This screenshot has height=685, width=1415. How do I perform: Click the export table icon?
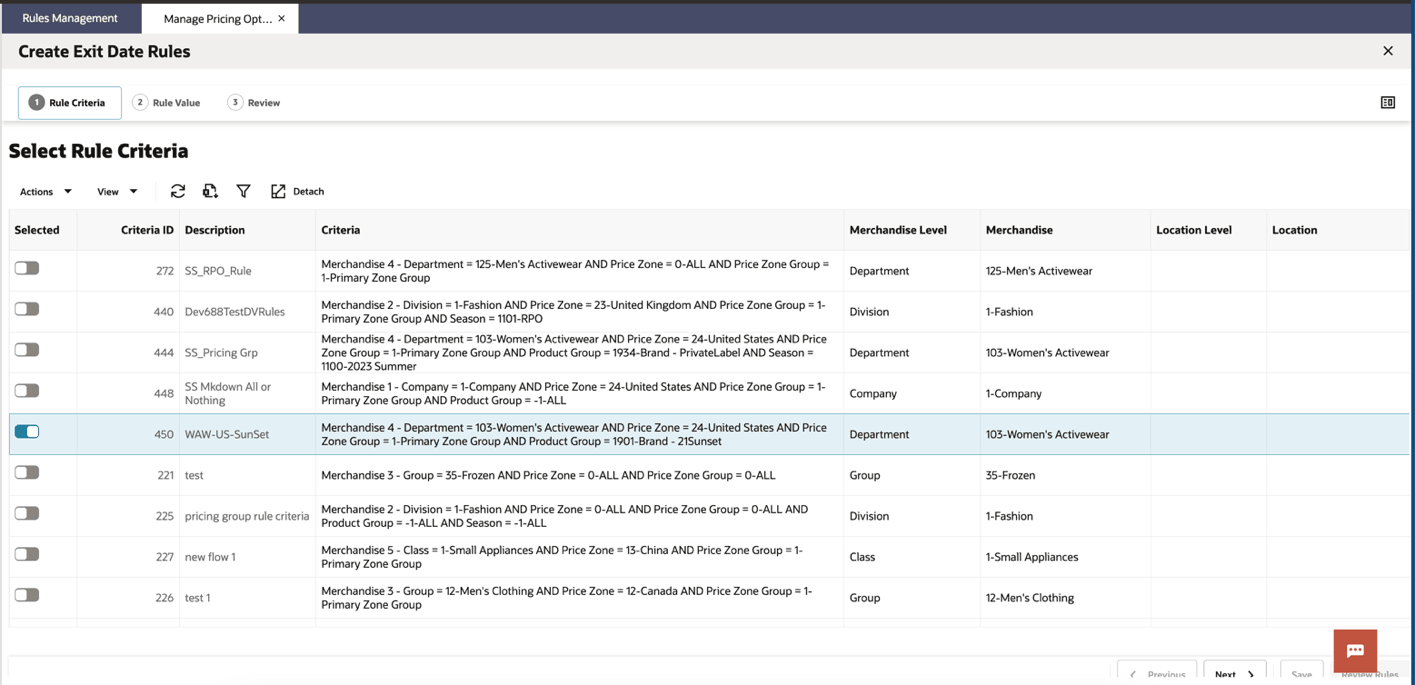210,191
